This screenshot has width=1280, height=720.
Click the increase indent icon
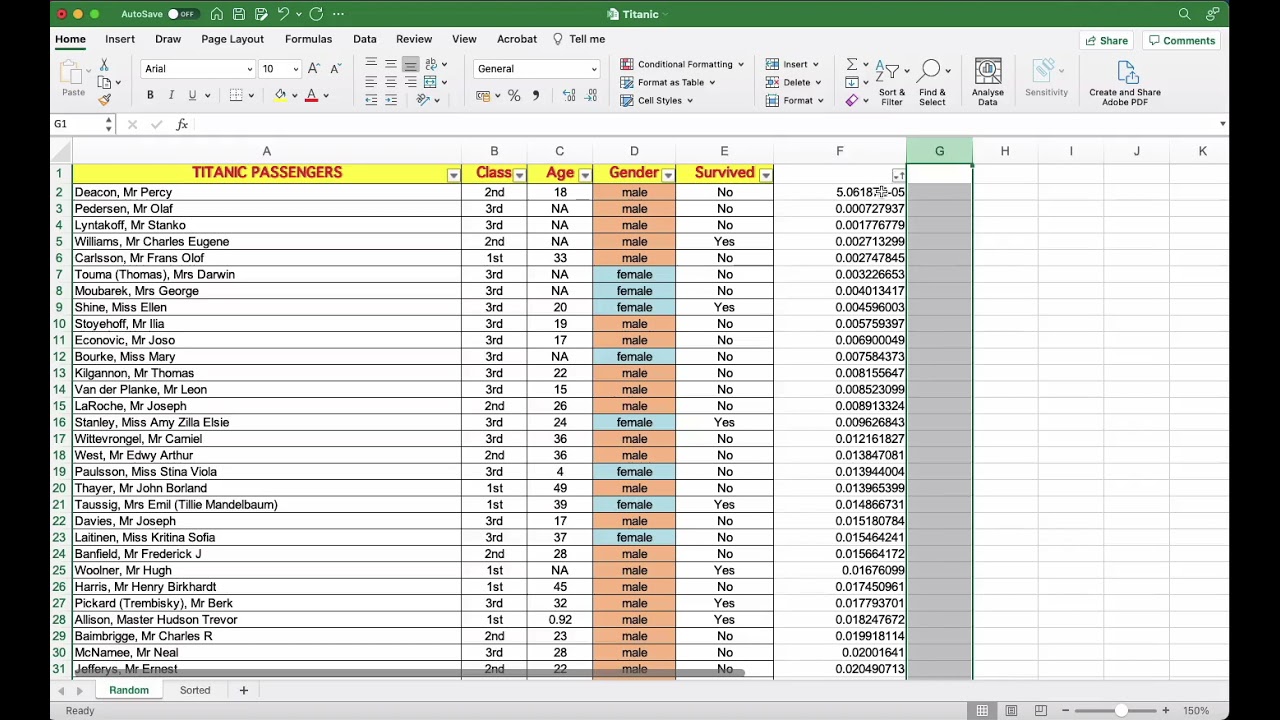click(391, 100)
